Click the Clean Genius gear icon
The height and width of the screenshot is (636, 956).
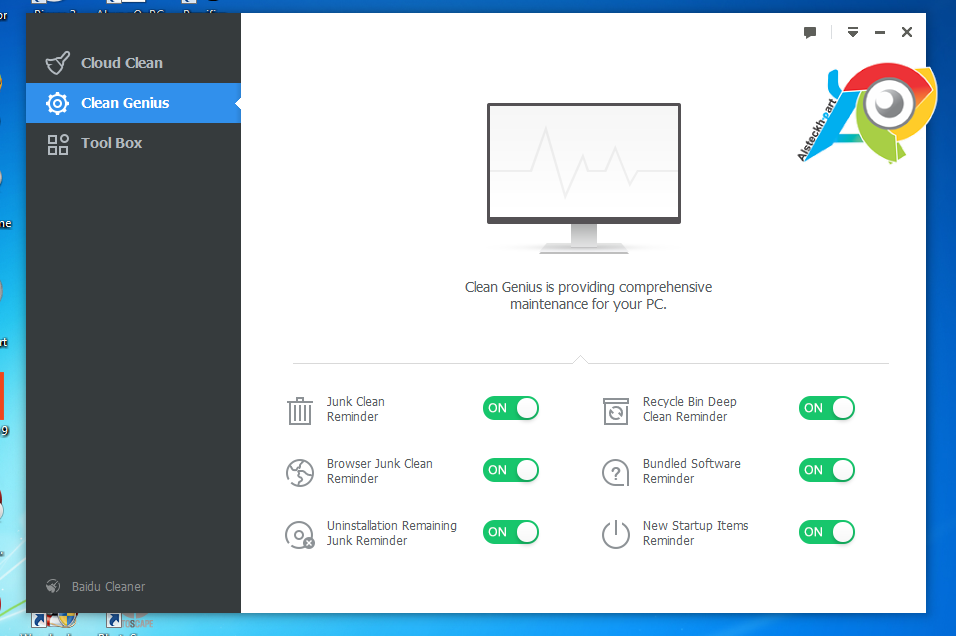point(57,103)
